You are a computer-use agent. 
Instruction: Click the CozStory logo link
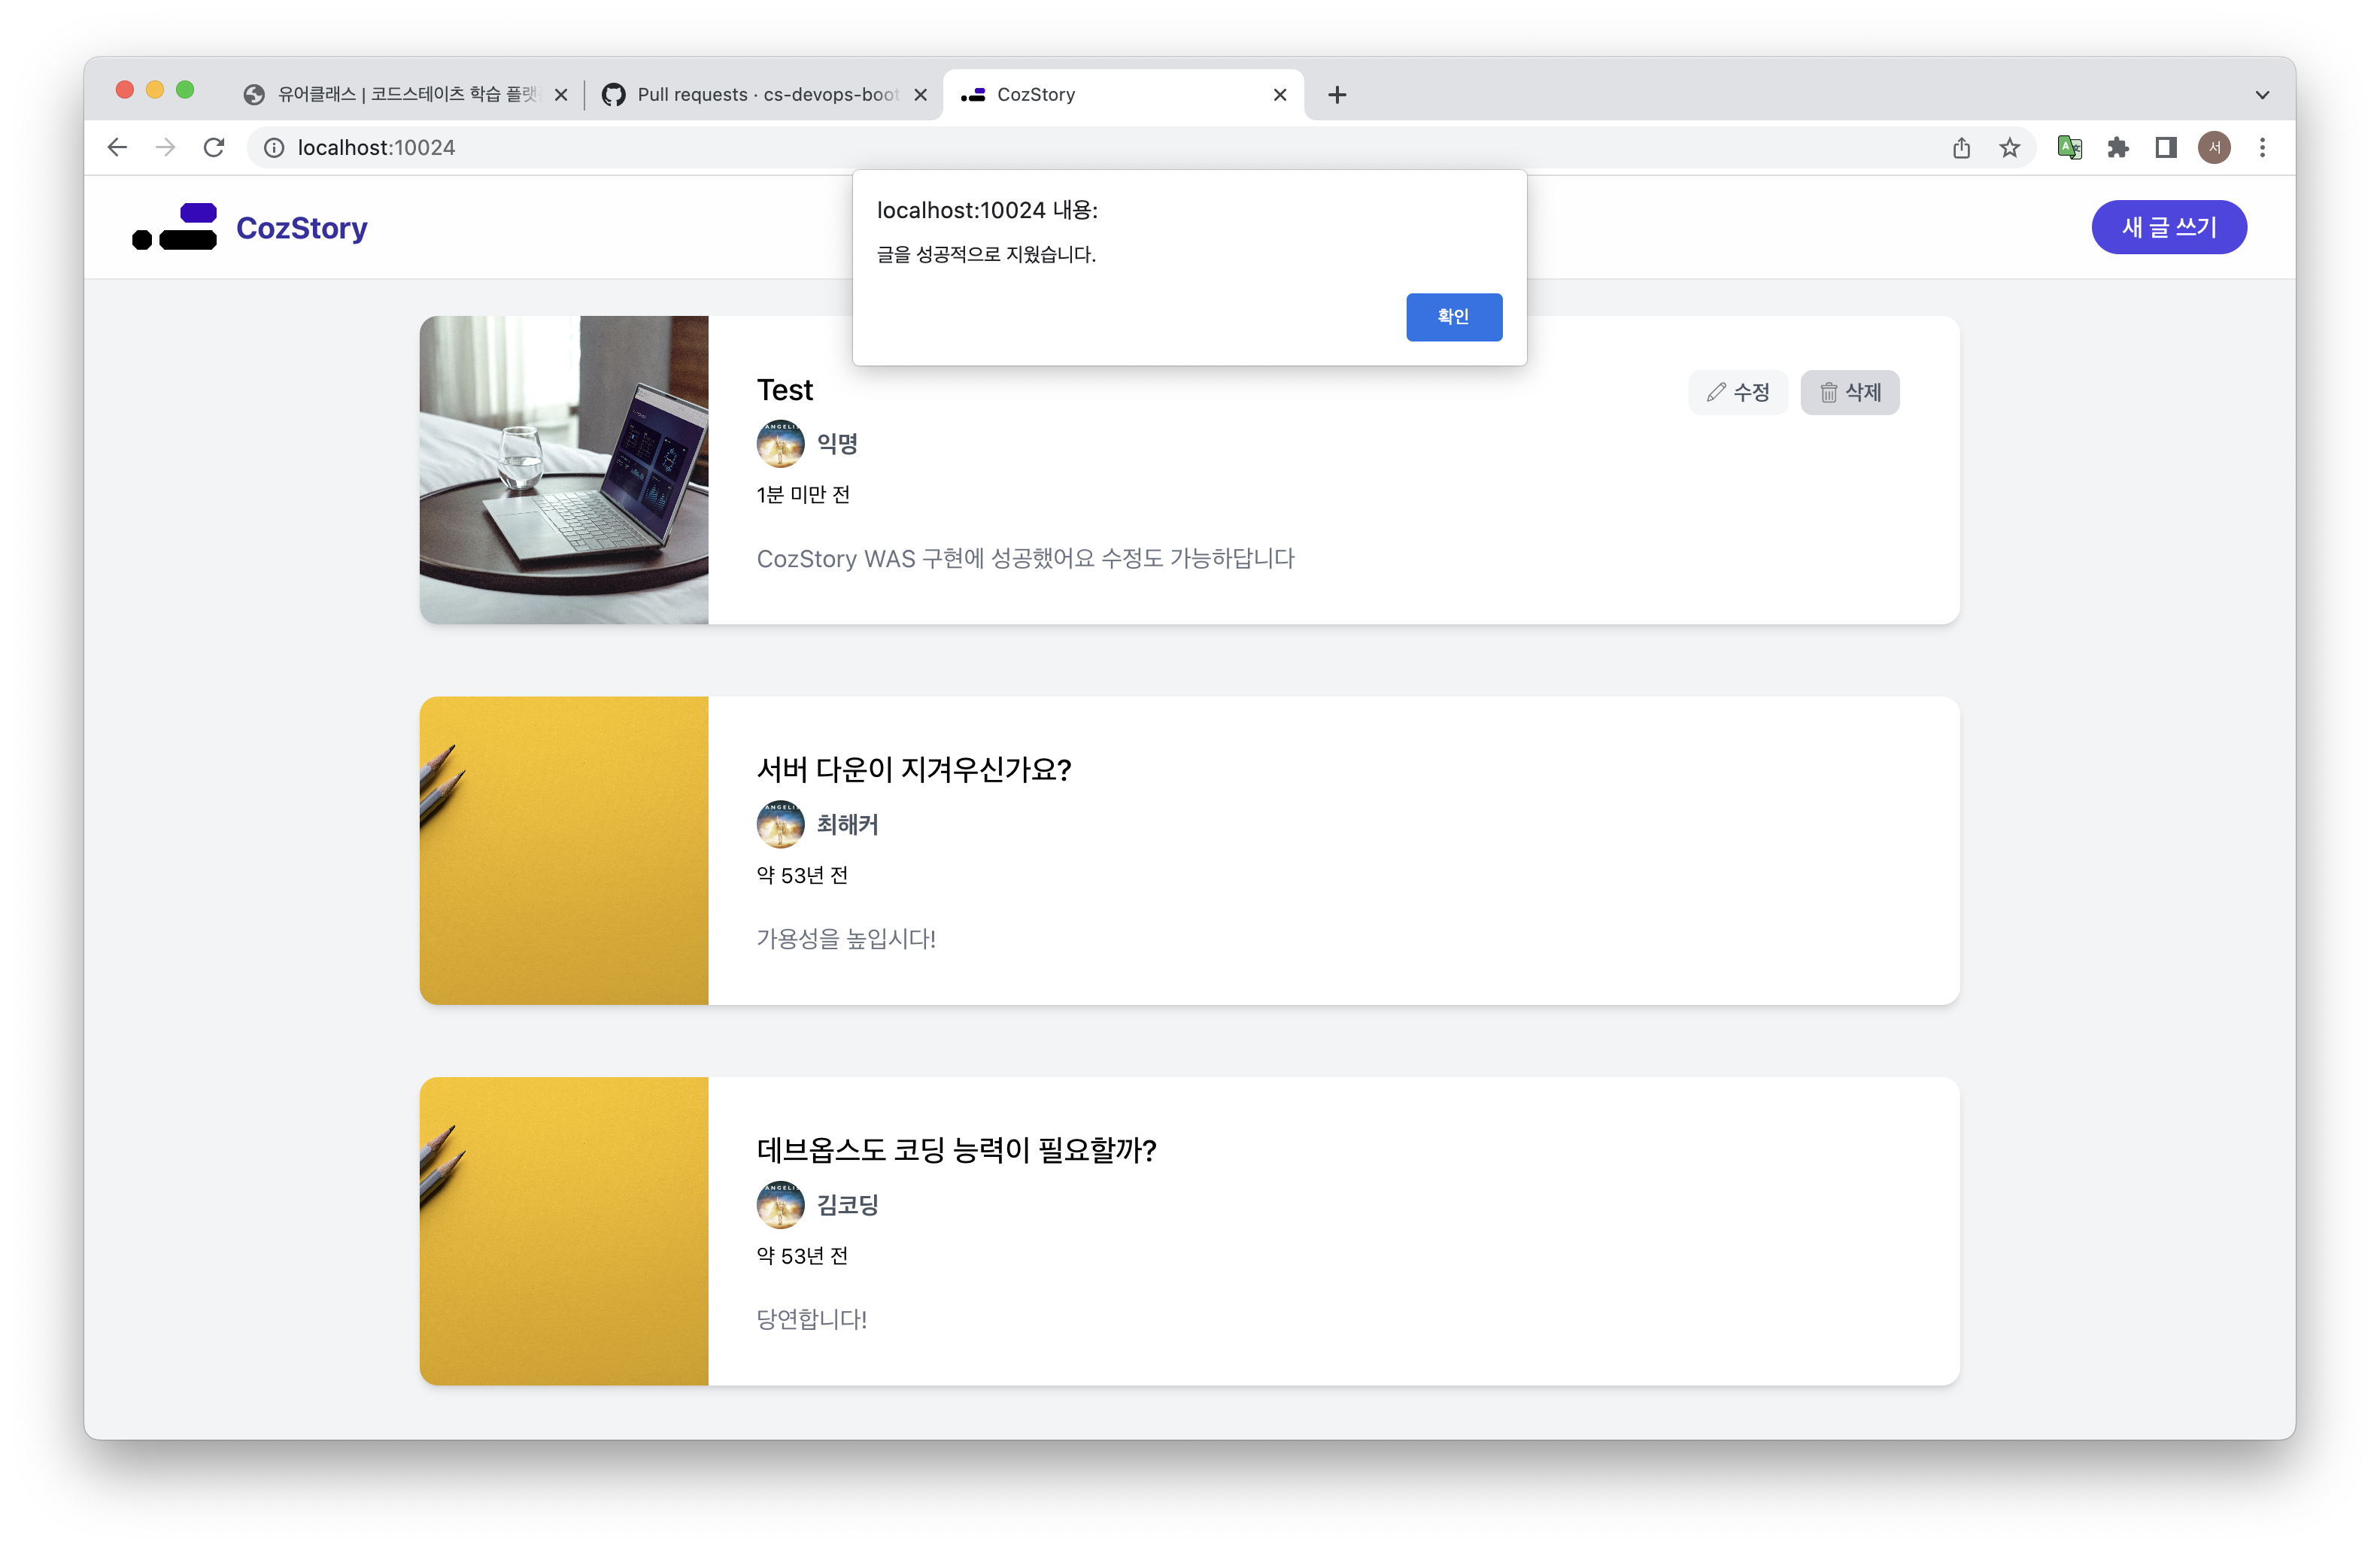[x=250, y=228]
